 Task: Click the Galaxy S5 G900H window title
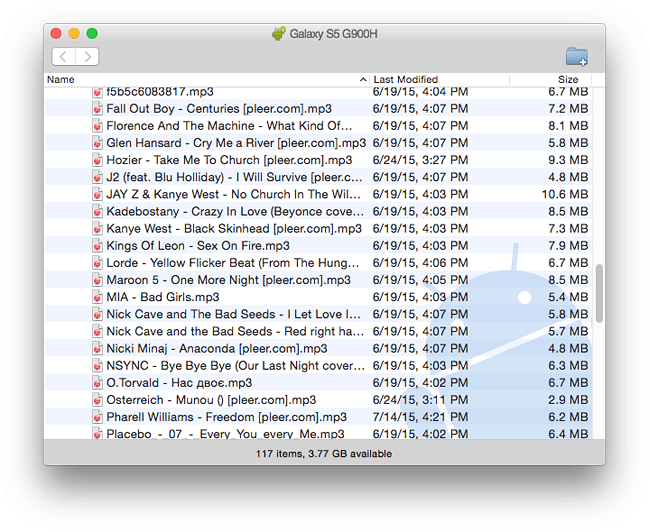(333, 34)
